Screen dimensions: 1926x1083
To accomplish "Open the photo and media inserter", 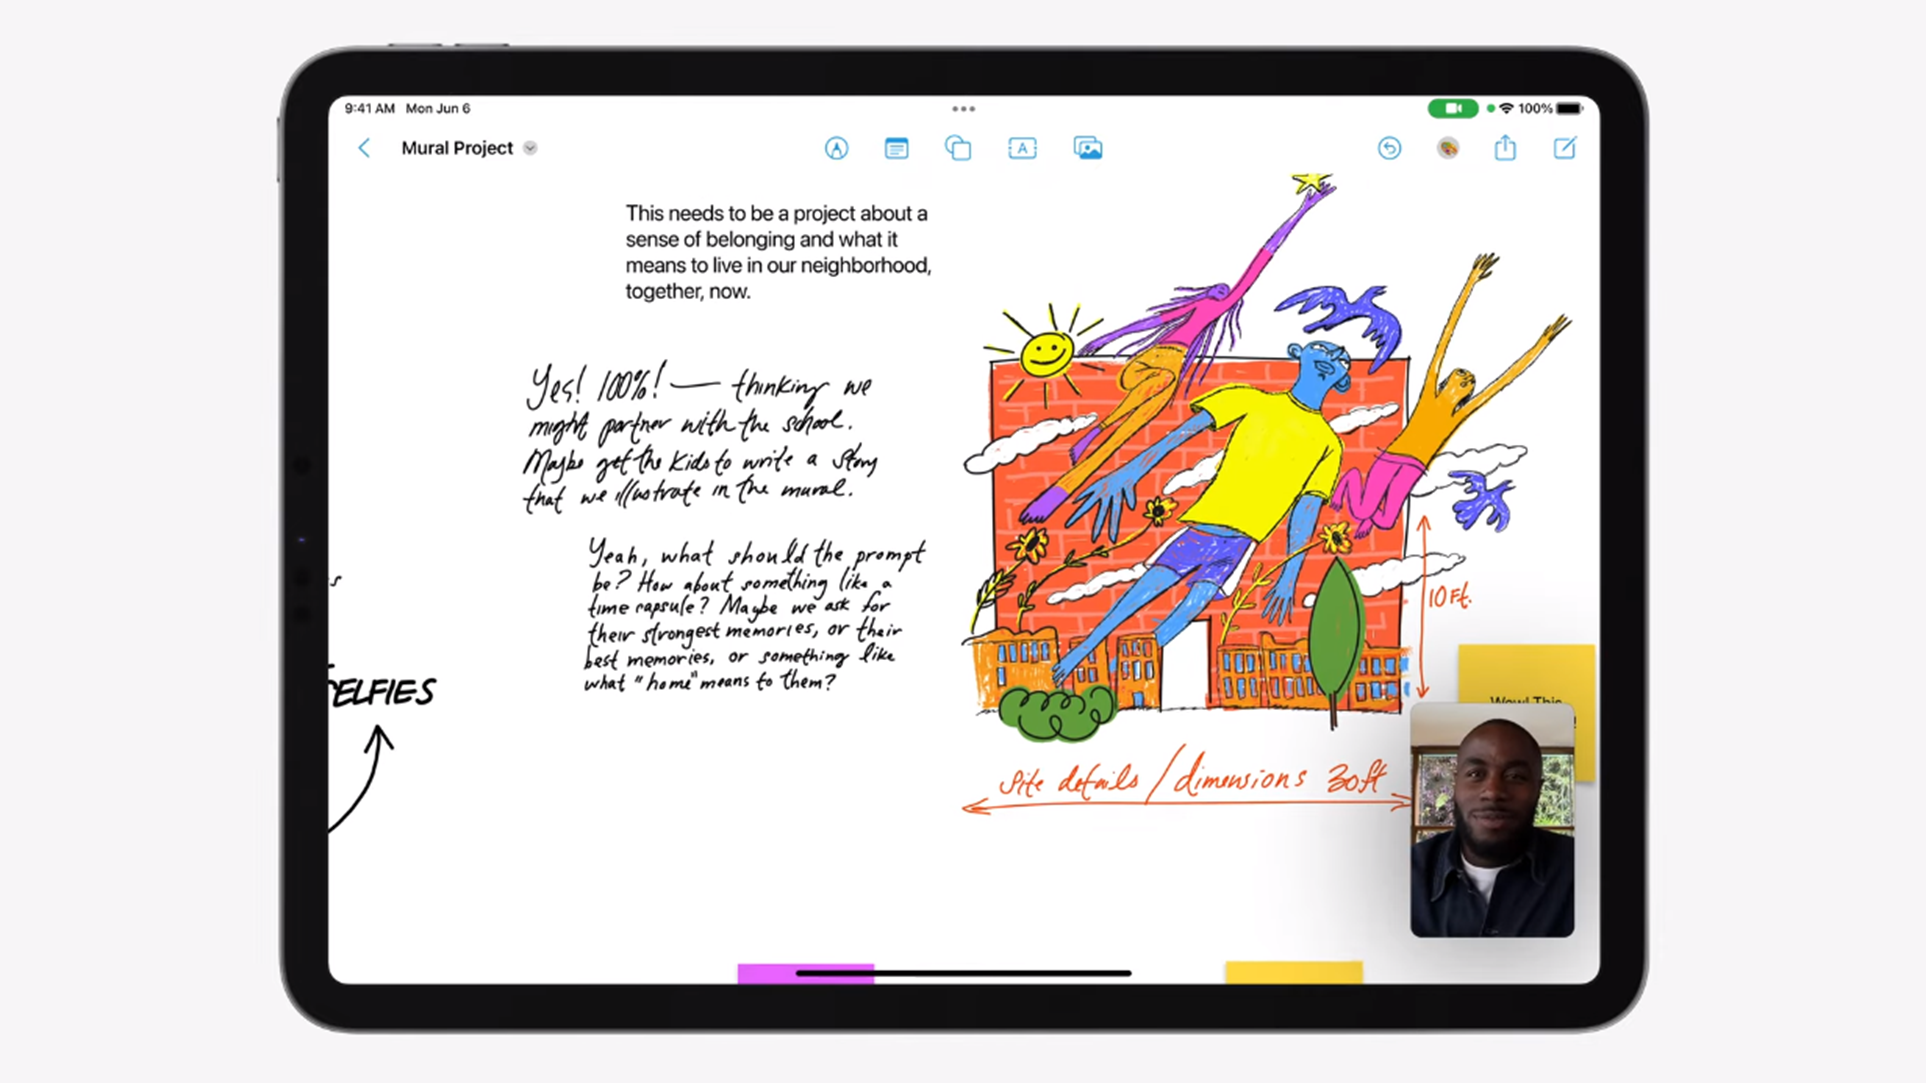I will (x=1087, y=148).
